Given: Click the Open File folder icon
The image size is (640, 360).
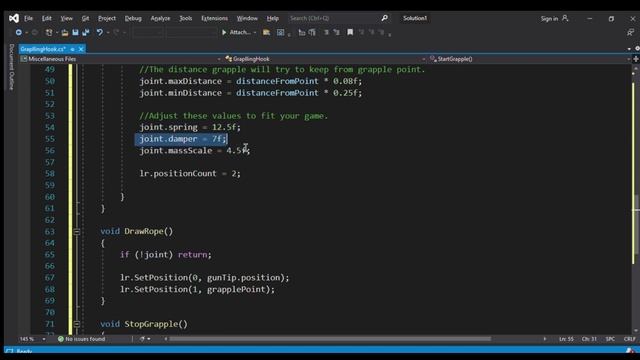Looking at the screenshot, I should (x=65, y=32).
